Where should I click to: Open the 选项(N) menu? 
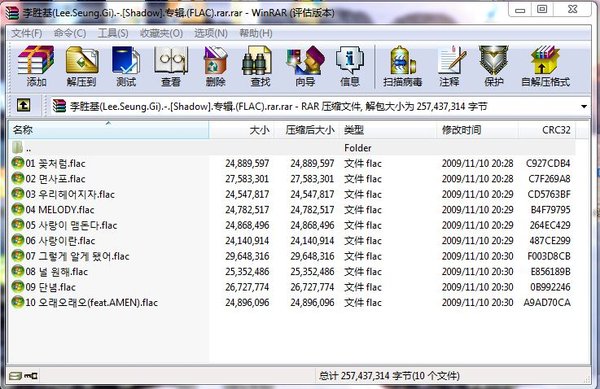coord(211,33)
